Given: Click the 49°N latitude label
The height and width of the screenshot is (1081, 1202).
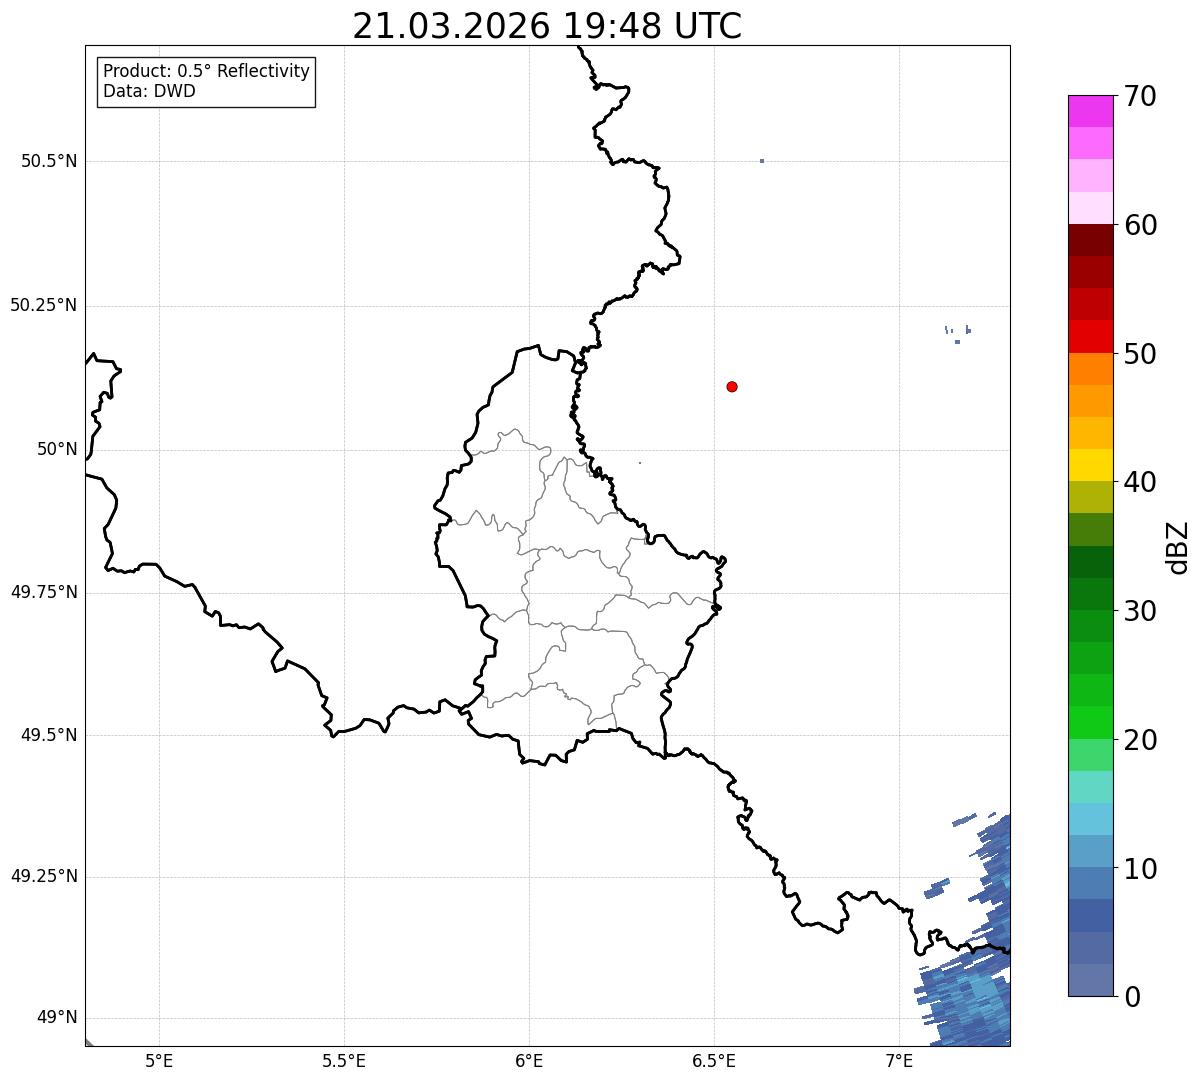Looking at the screenshot, I should tap(57, 1018).
